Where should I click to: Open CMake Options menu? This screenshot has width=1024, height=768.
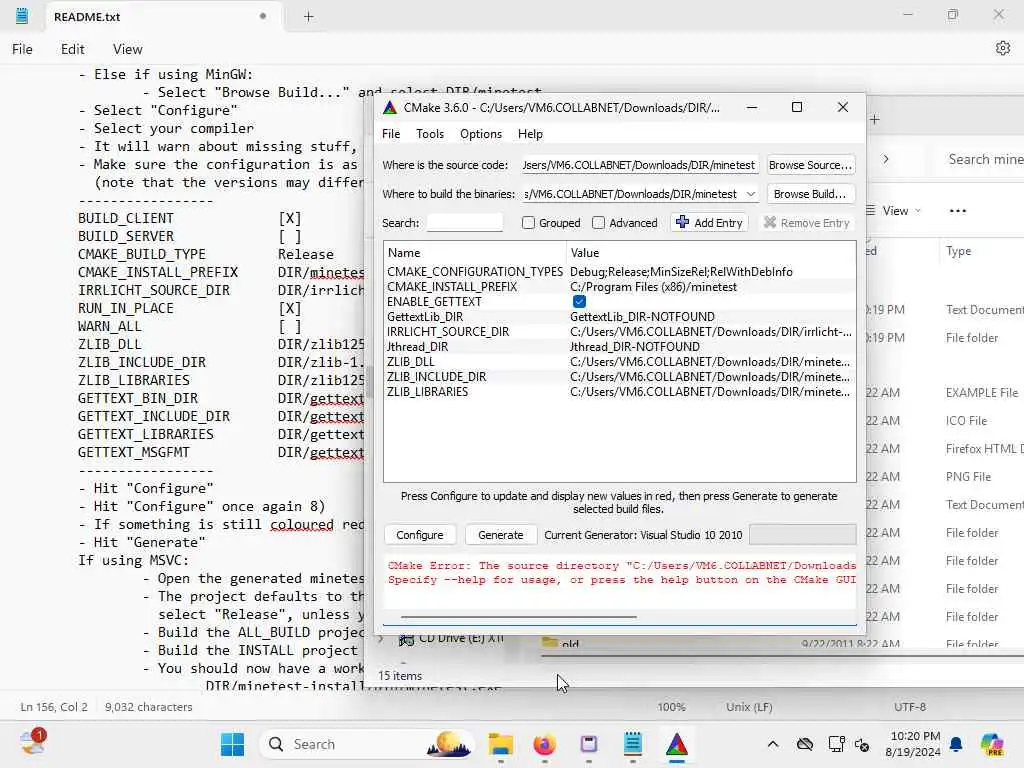481,134
